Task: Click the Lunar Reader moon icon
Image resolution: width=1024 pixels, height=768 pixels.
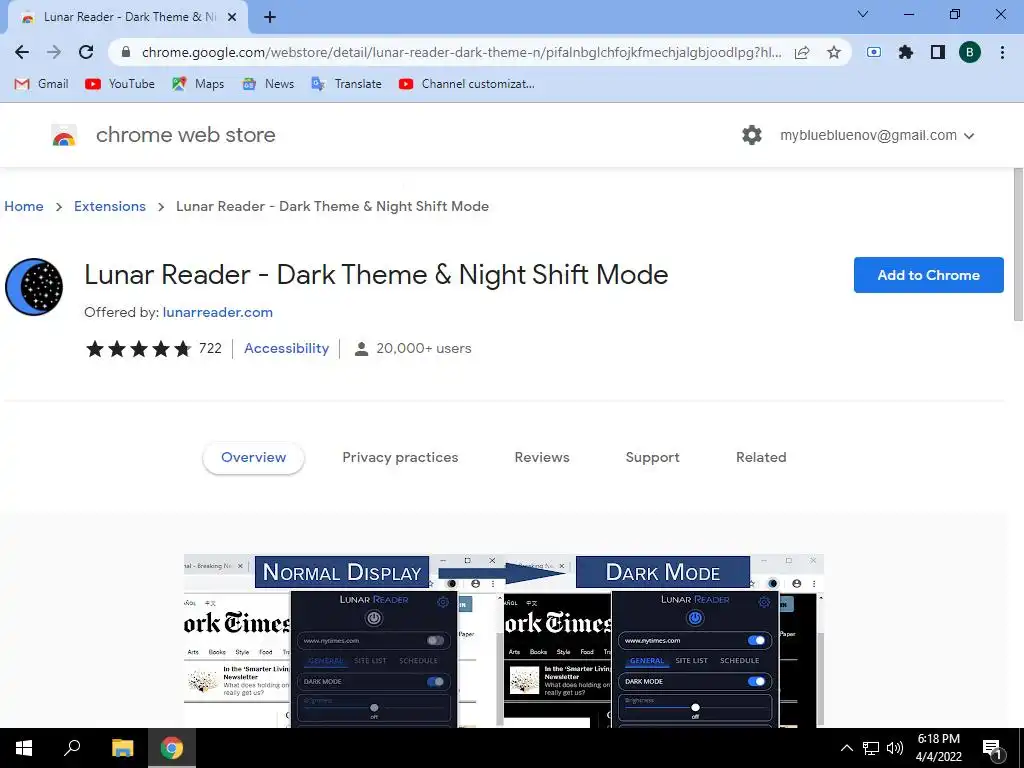Action: (x=34, y=287)
